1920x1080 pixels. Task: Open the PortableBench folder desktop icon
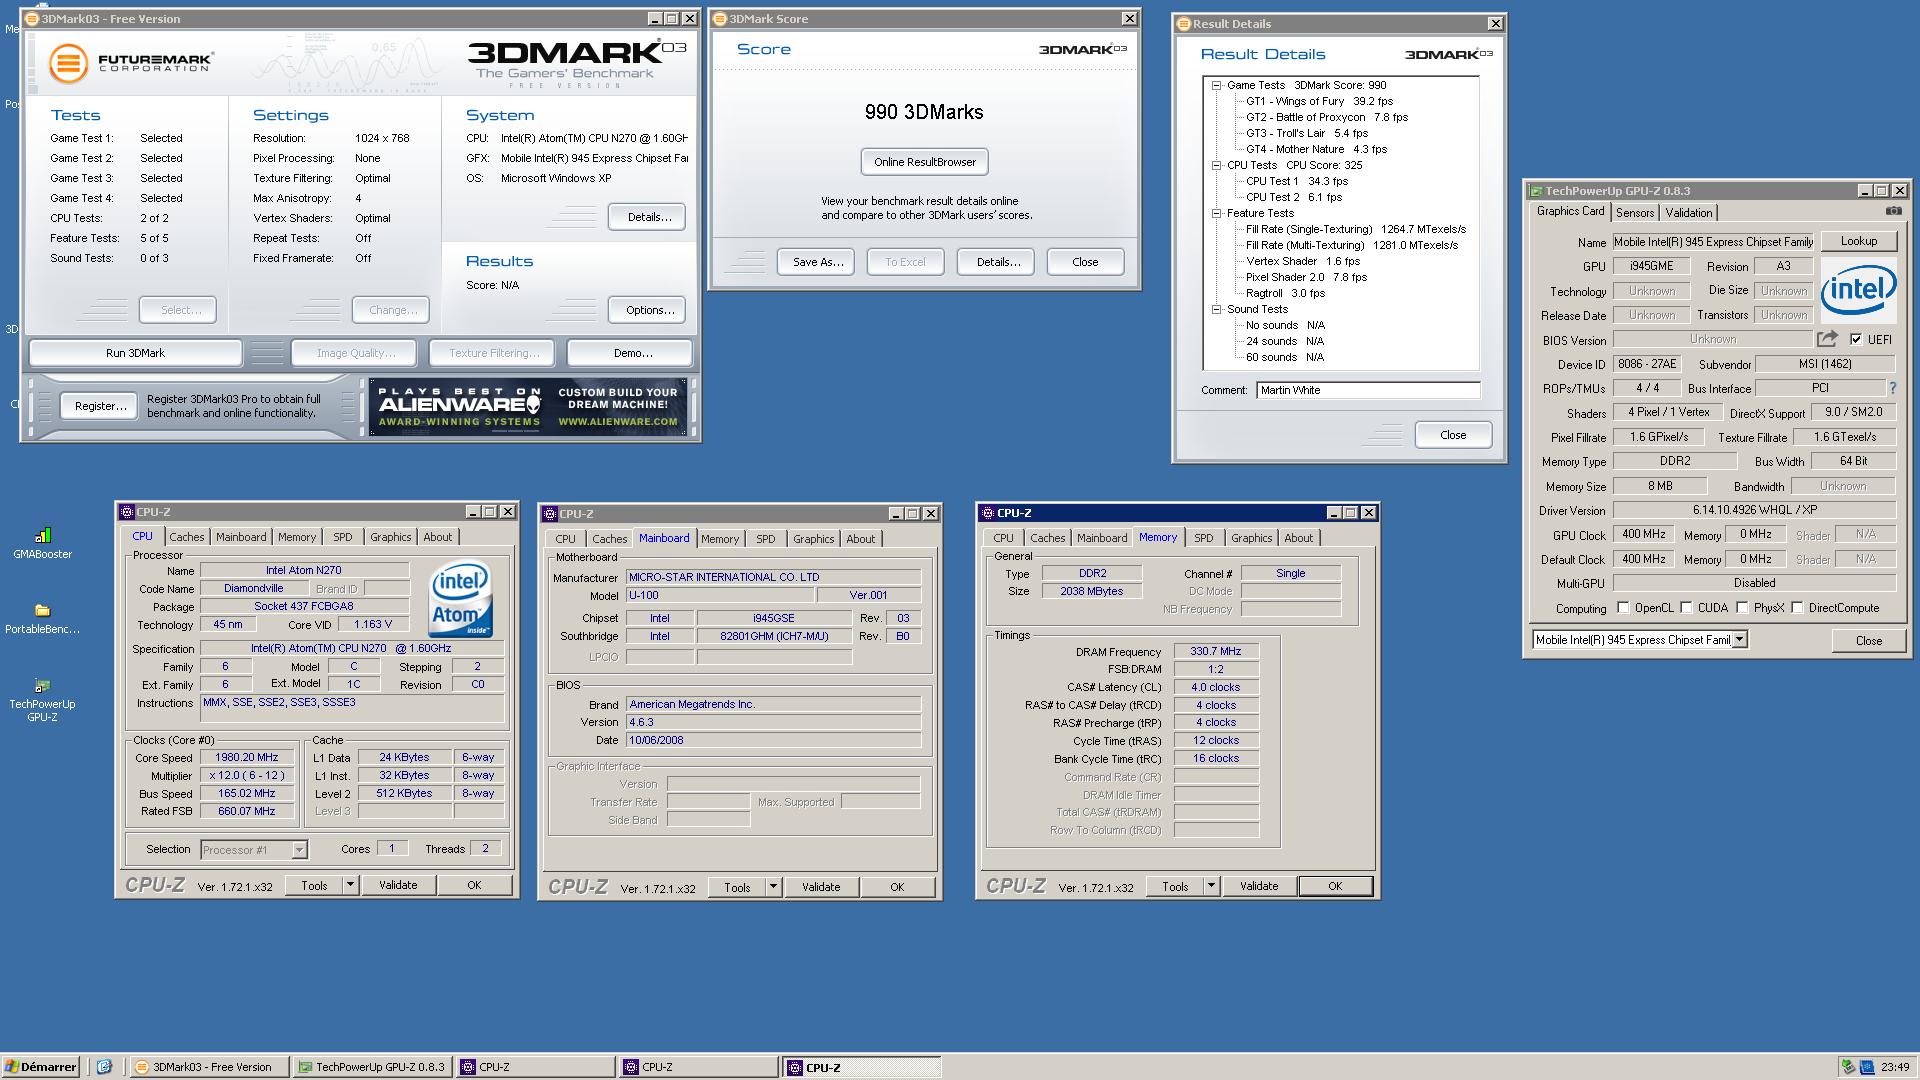42,618
